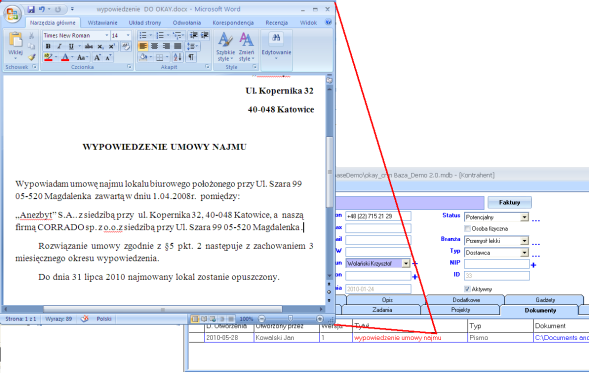This screenshot has height=373, width=589.
Task: Shrink the font size
Action: [108, 57]
